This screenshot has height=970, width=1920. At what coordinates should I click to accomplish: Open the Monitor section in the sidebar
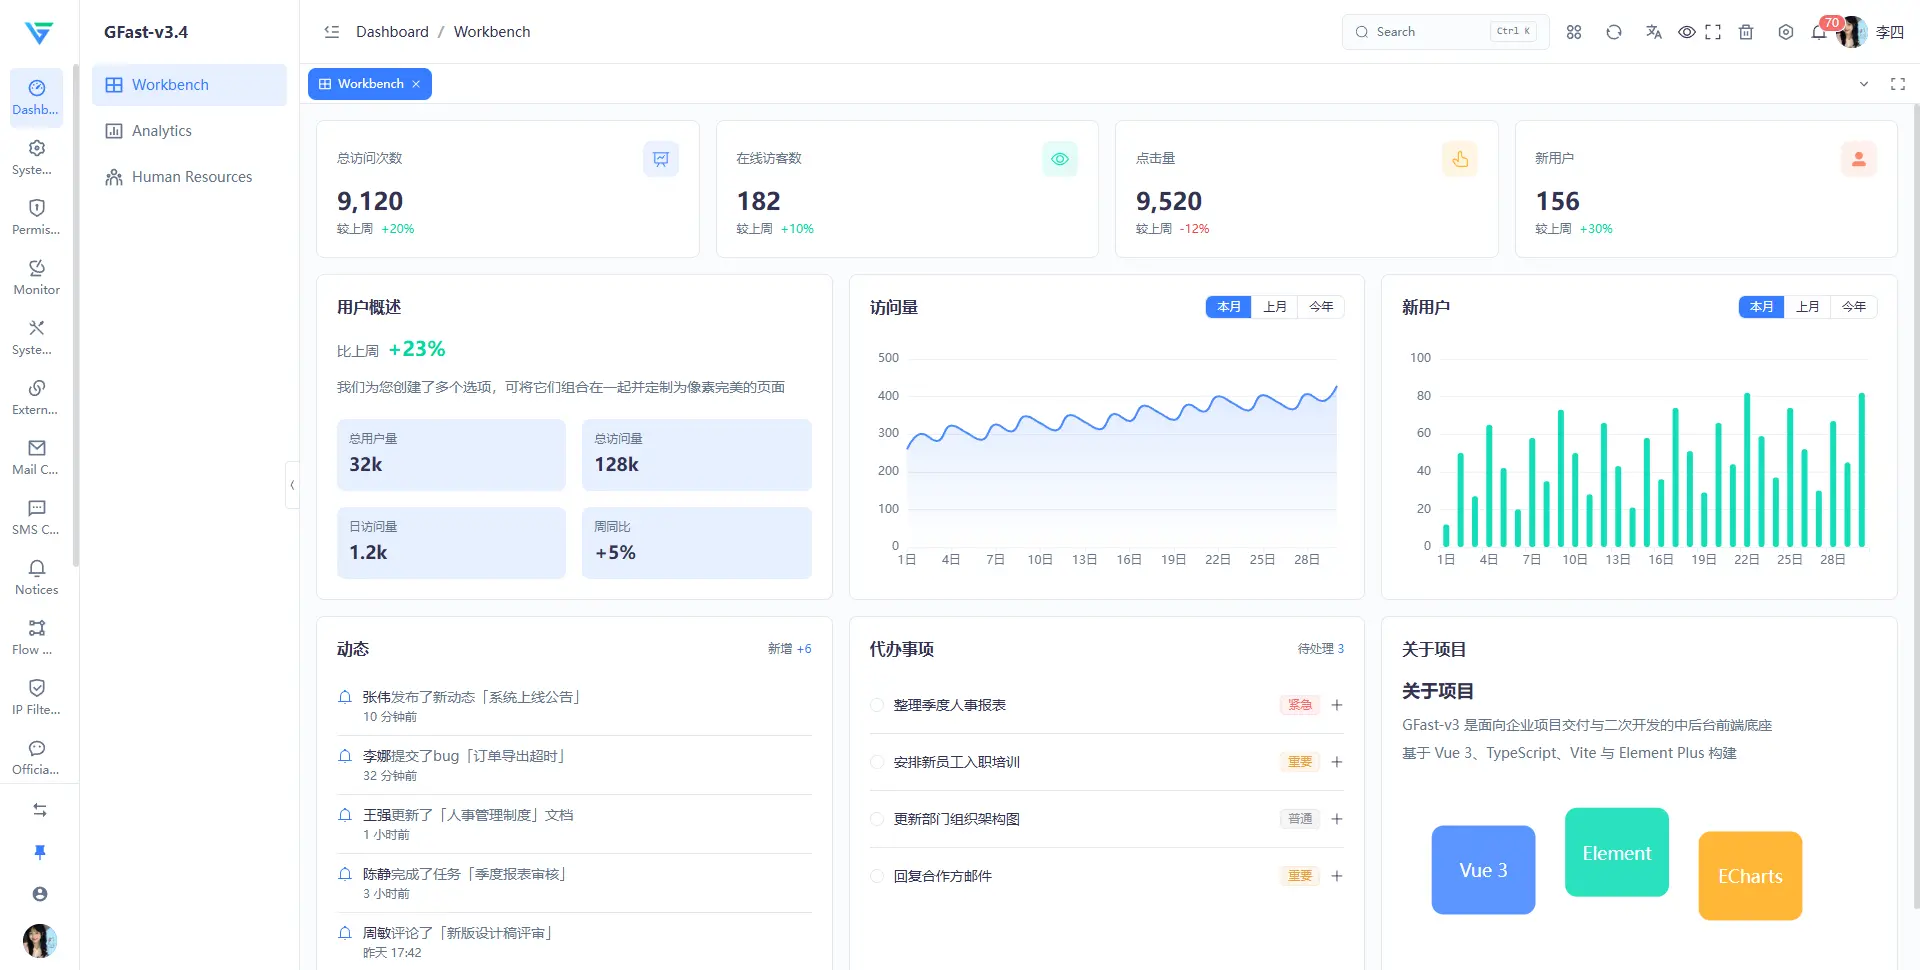point(37,277)
